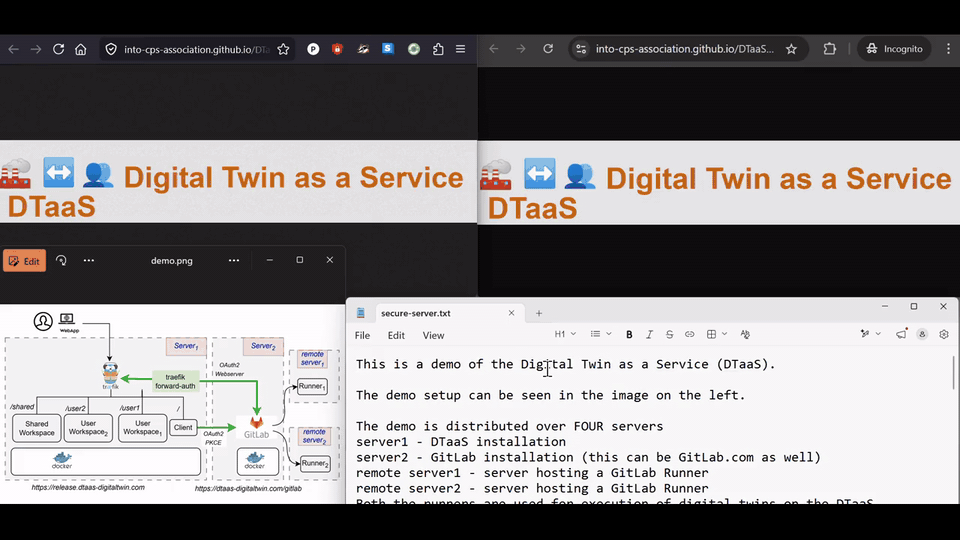The image size is (960, 540).
Task: Click the Digital Twin as a Service heading in Firefox
Action: click(236, 192)
